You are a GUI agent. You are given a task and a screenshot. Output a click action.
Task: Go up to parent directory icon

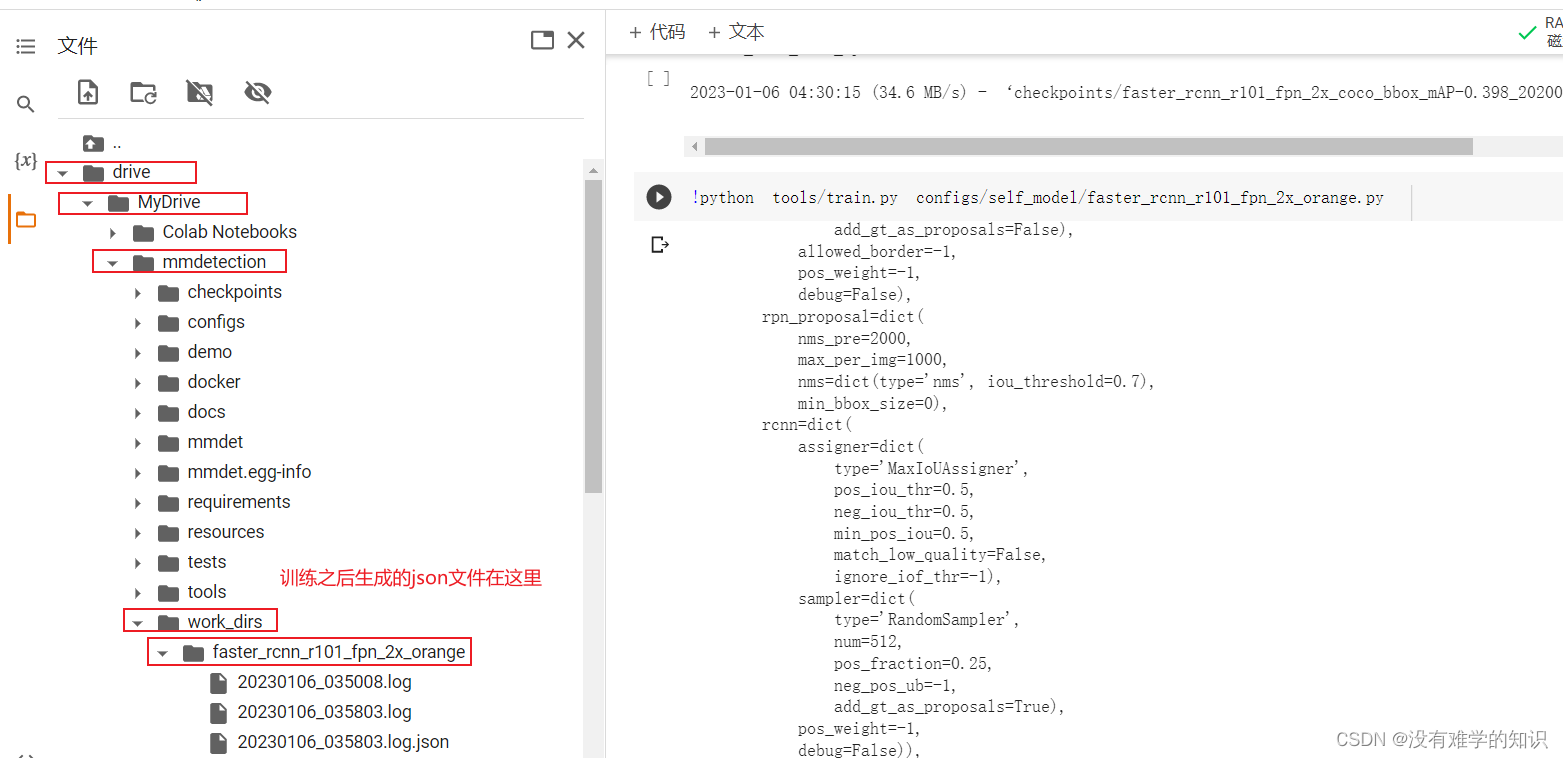[x=93, y=143]
